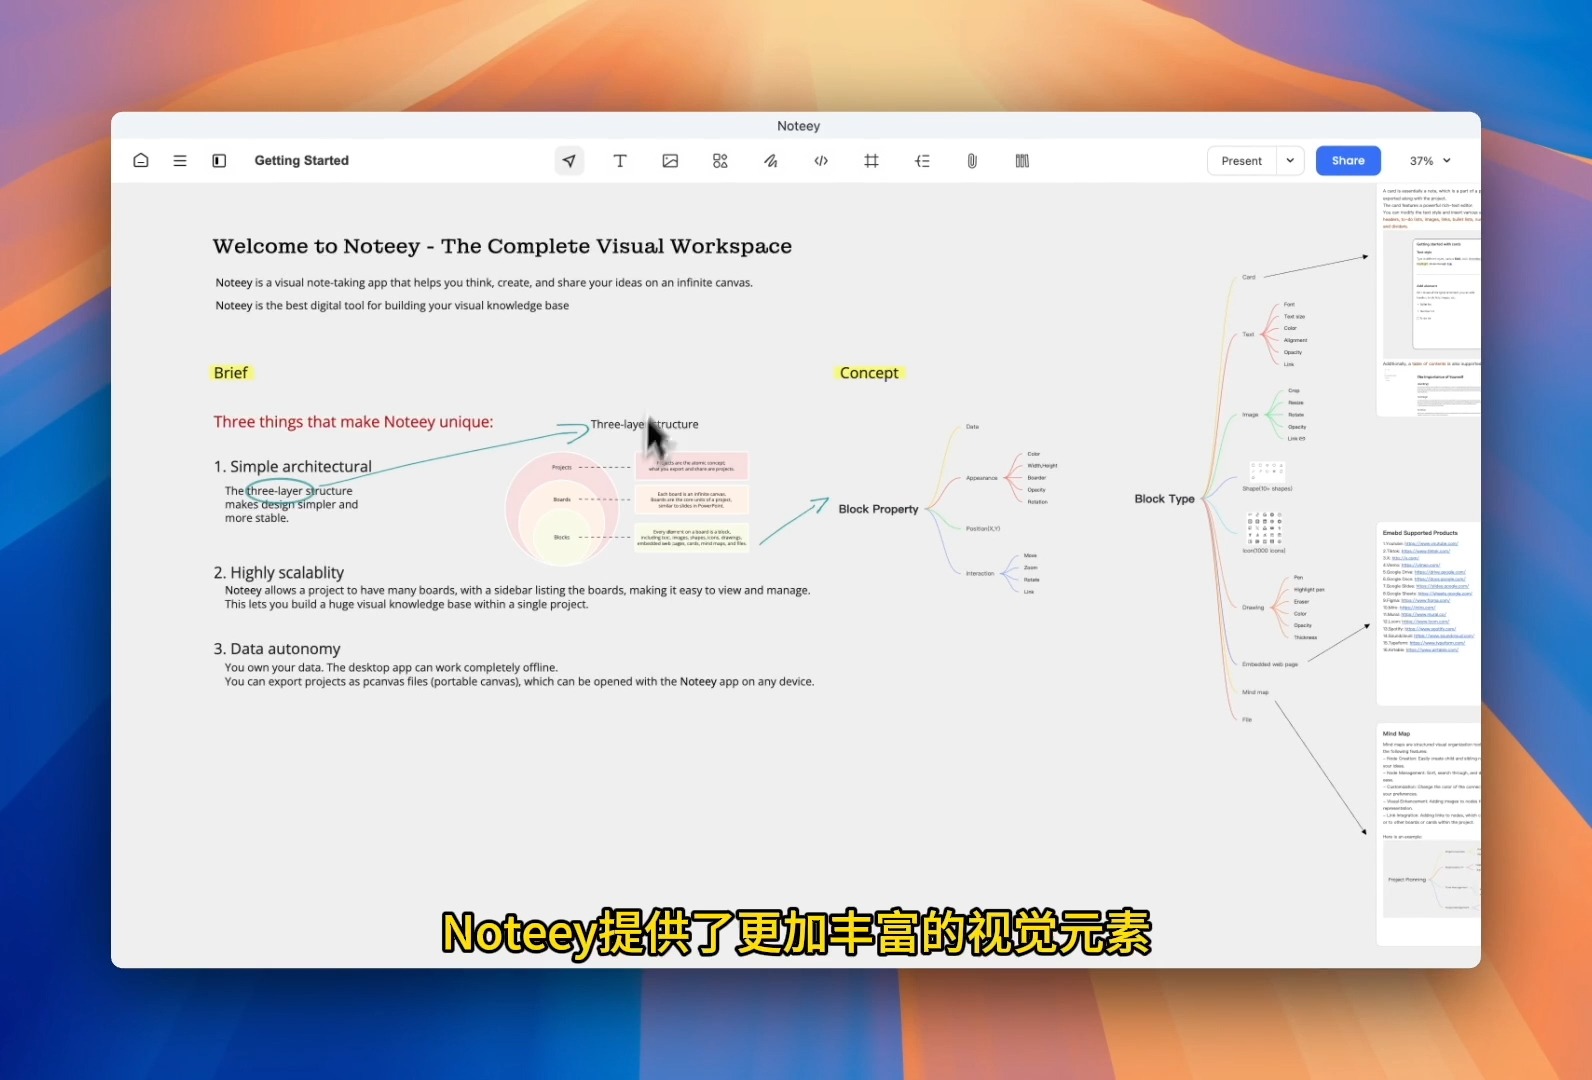Expand the Present options dropdown arrow
Viewport: 1592px width, 1080px height.
point(1290,161)
